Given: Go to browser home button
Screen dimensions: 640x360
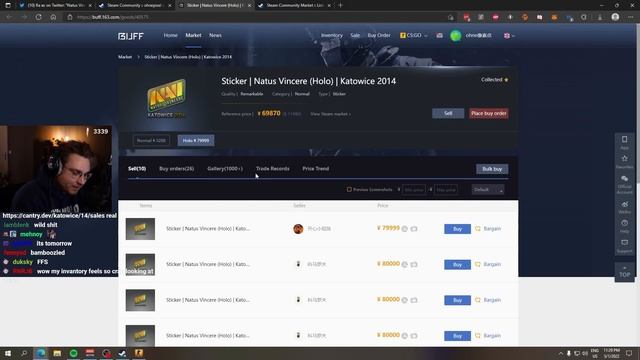Looking at the screenshot, I should (53, 17).
